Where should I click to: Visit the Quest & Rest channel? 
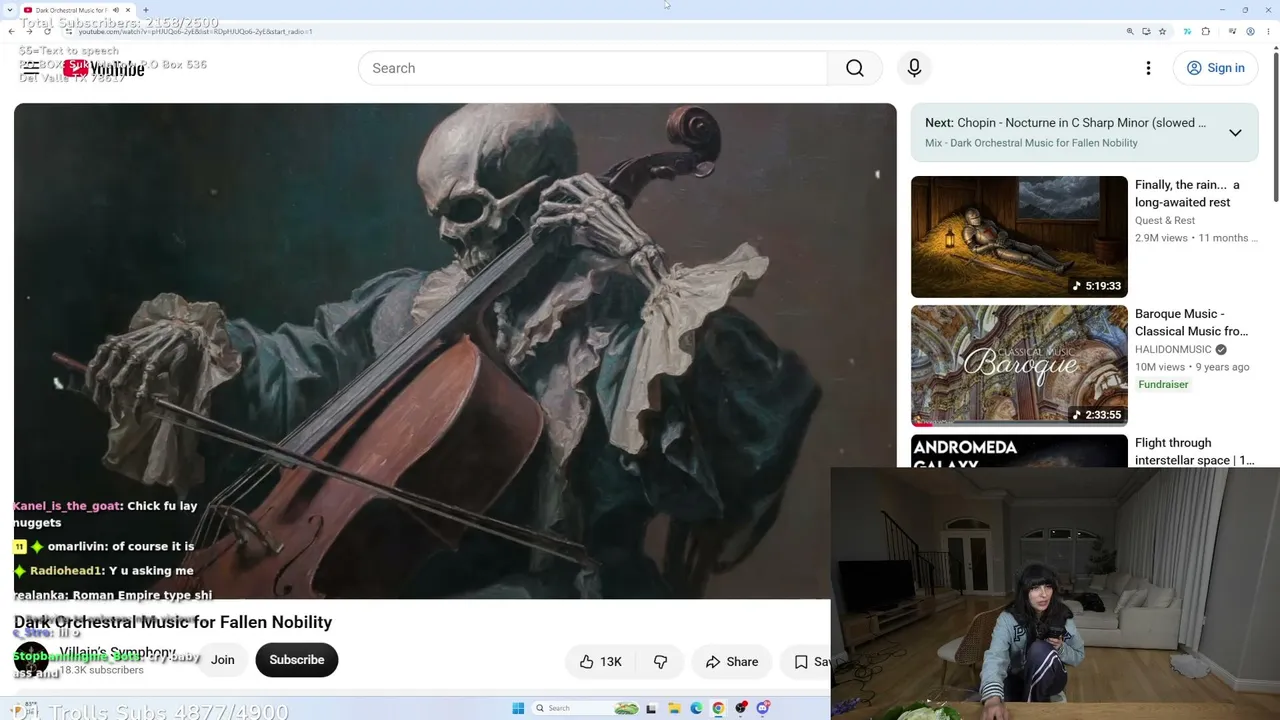[x=1165, y=221]
